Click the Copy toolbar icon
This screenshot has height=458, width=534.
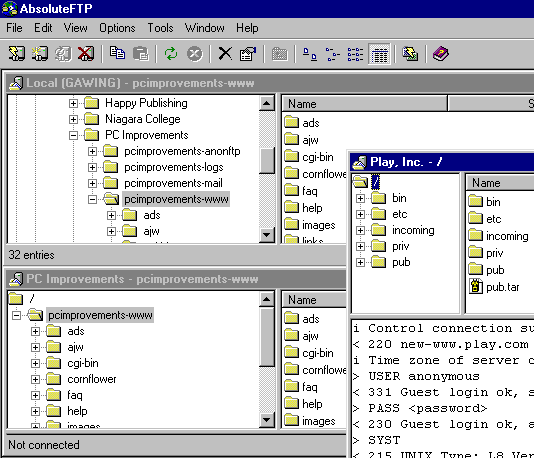click(x=117, y=54)
